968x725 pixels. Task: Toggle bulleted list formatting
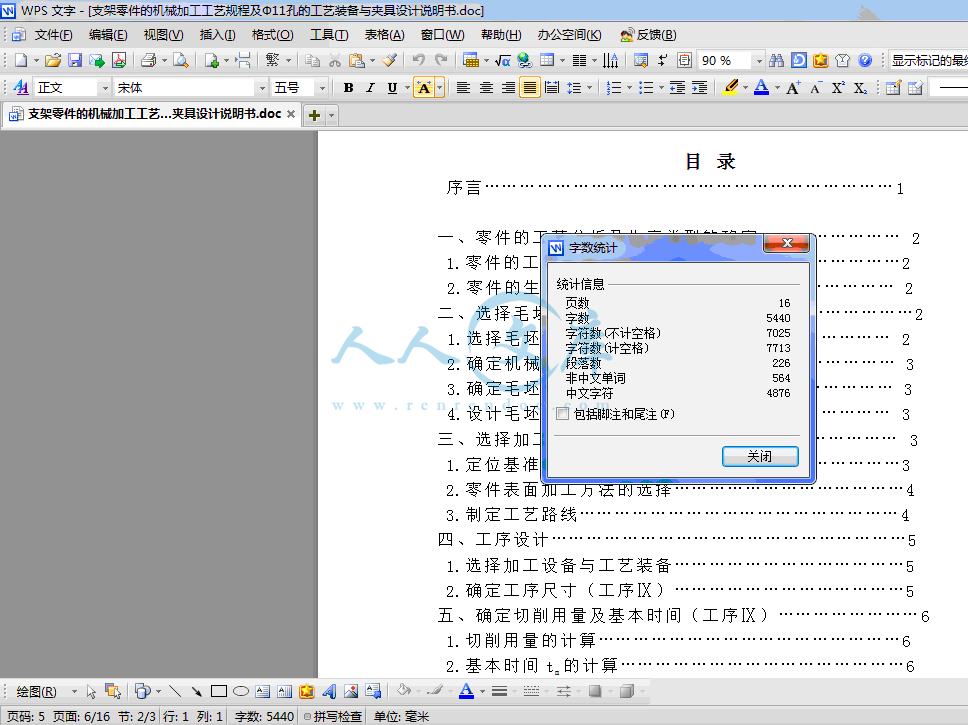646,88
